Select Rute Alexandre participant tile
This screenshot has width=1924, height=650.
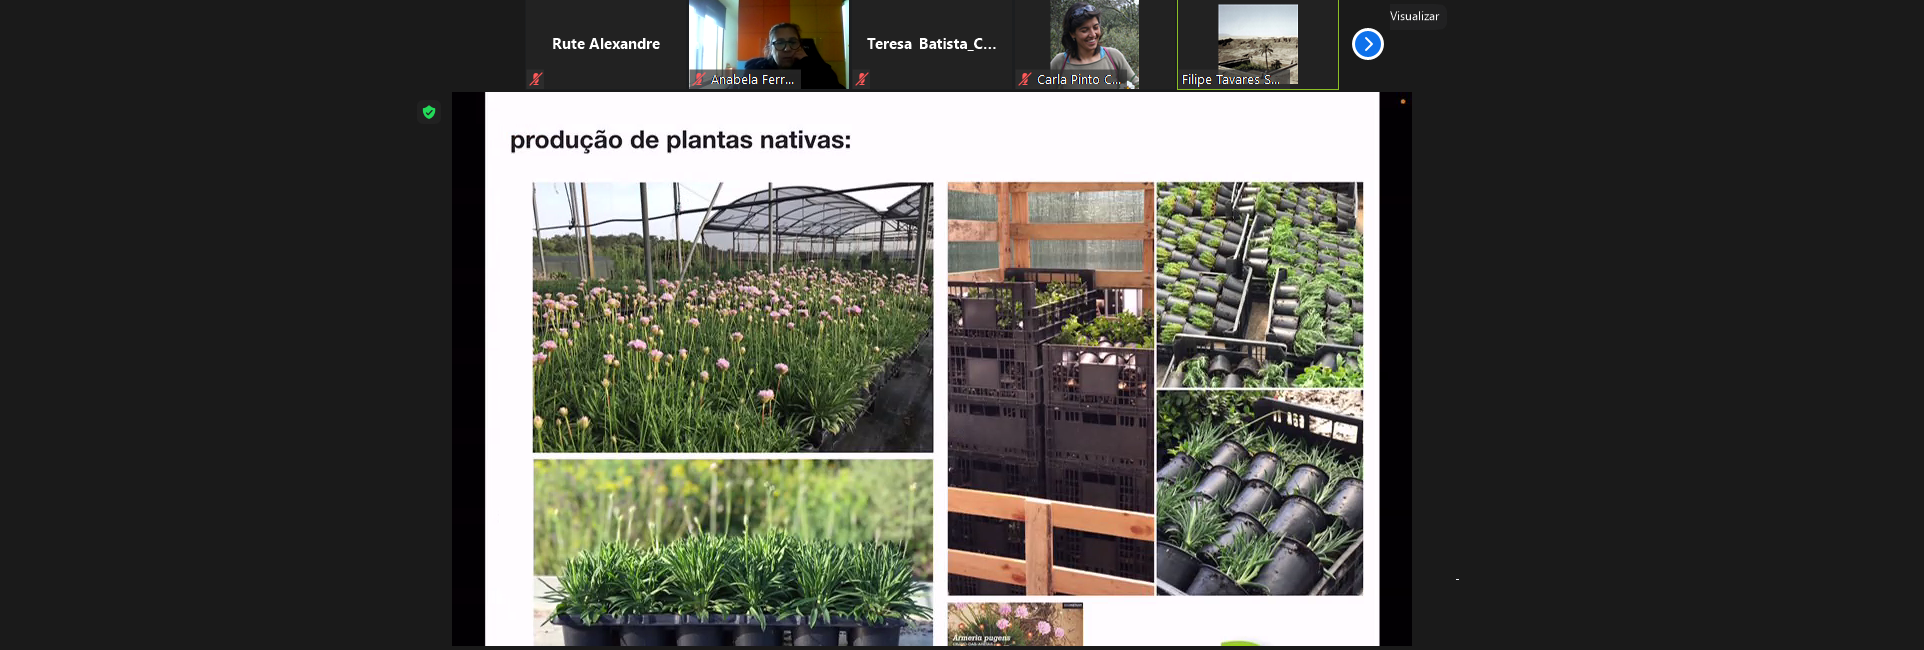606,44
